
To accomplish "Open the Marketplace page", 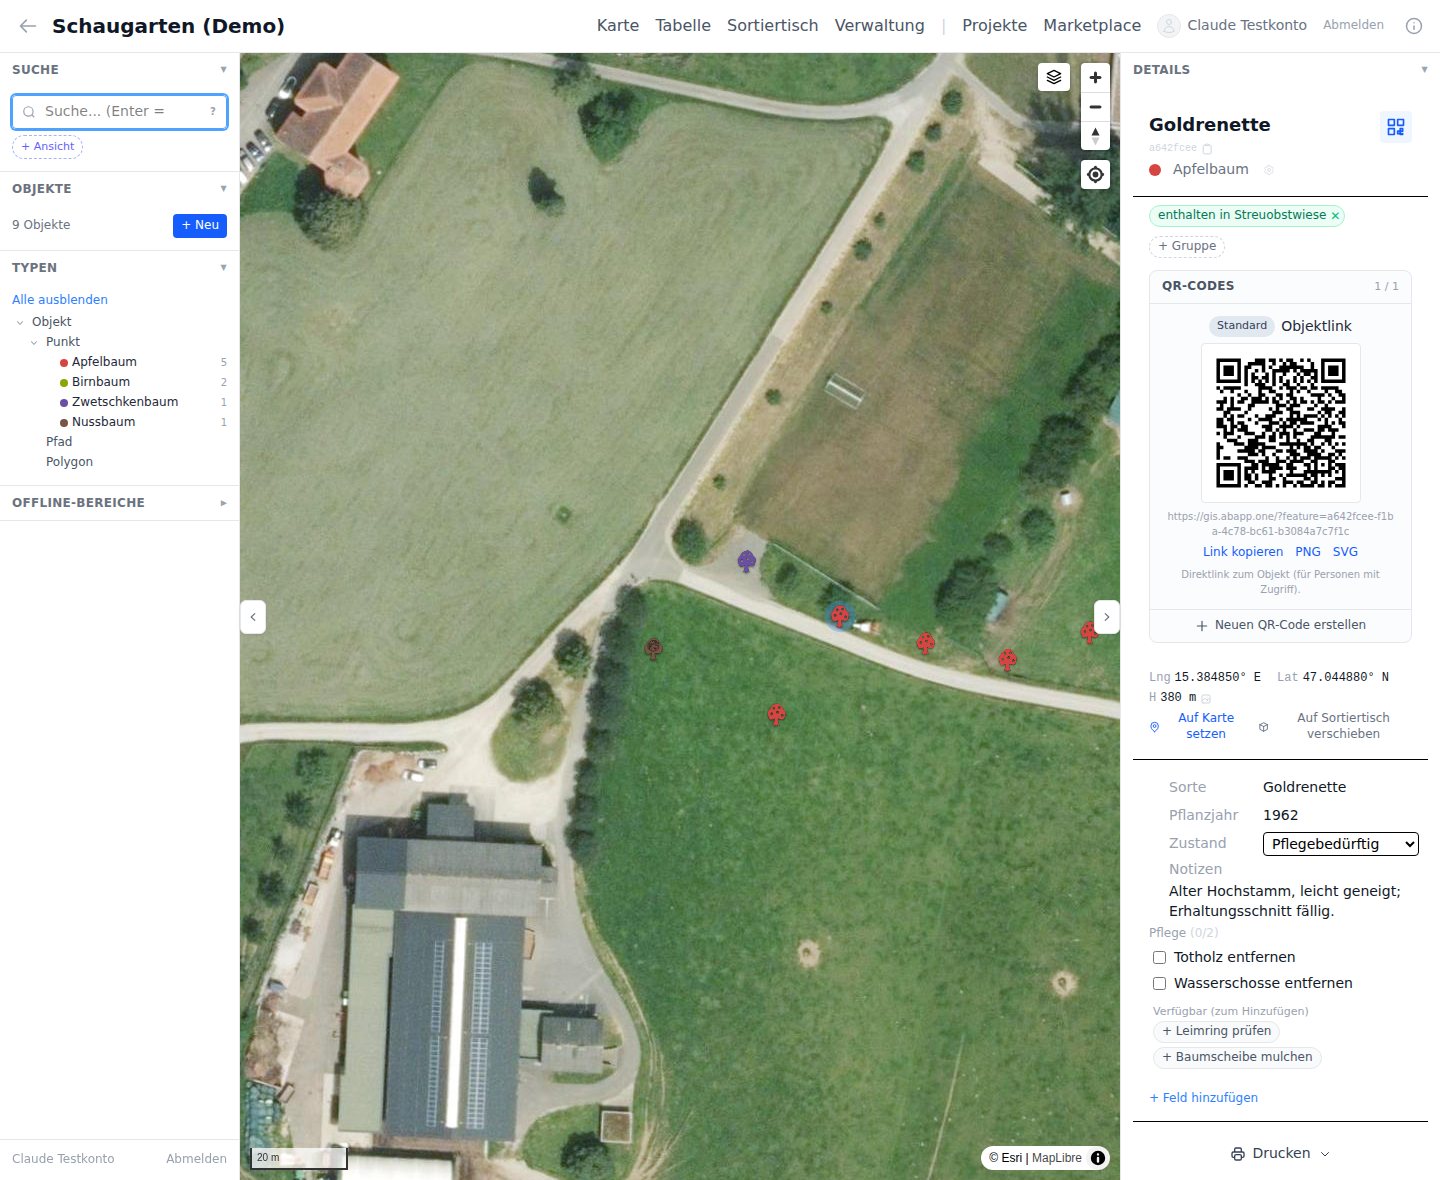I will click(1092, 26).
